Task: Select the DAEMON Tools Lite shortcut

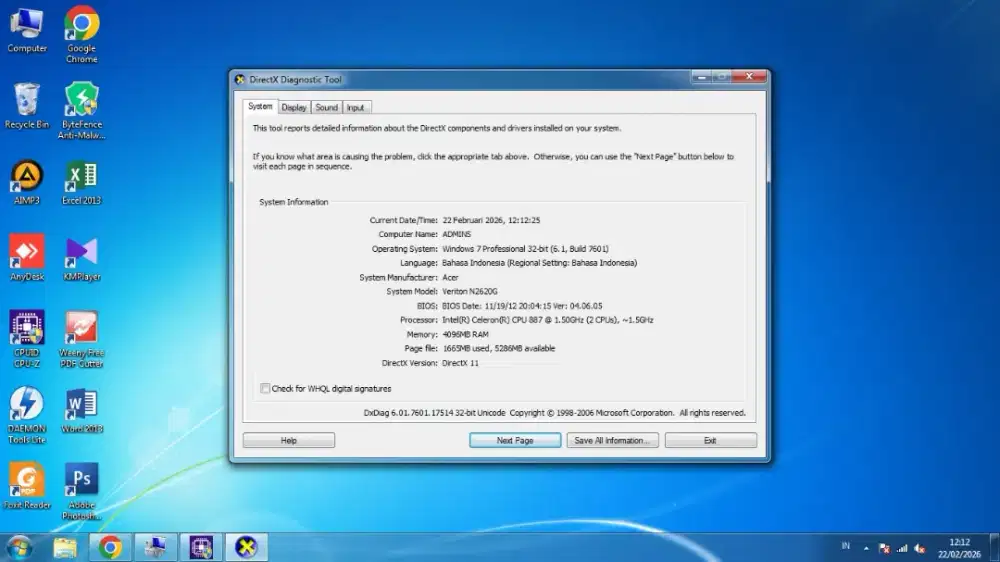Action: pos(27,415)
